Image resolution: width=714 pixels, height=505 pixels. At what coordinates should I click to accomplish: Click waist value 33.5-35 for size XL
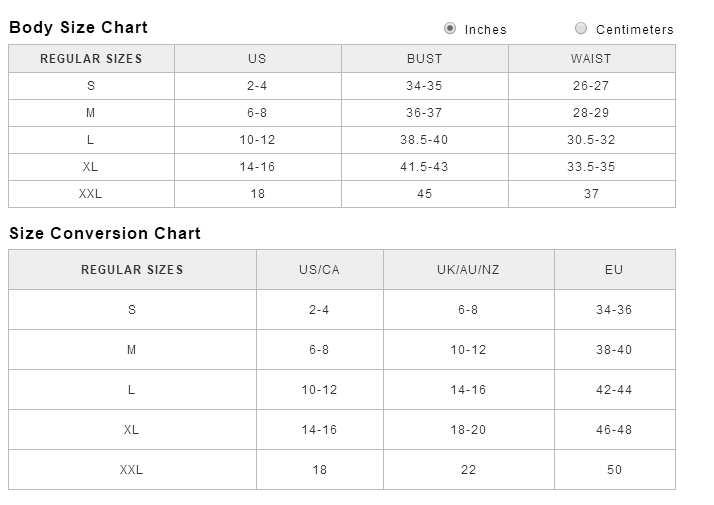pyautogui.click(x=592, y=167)
